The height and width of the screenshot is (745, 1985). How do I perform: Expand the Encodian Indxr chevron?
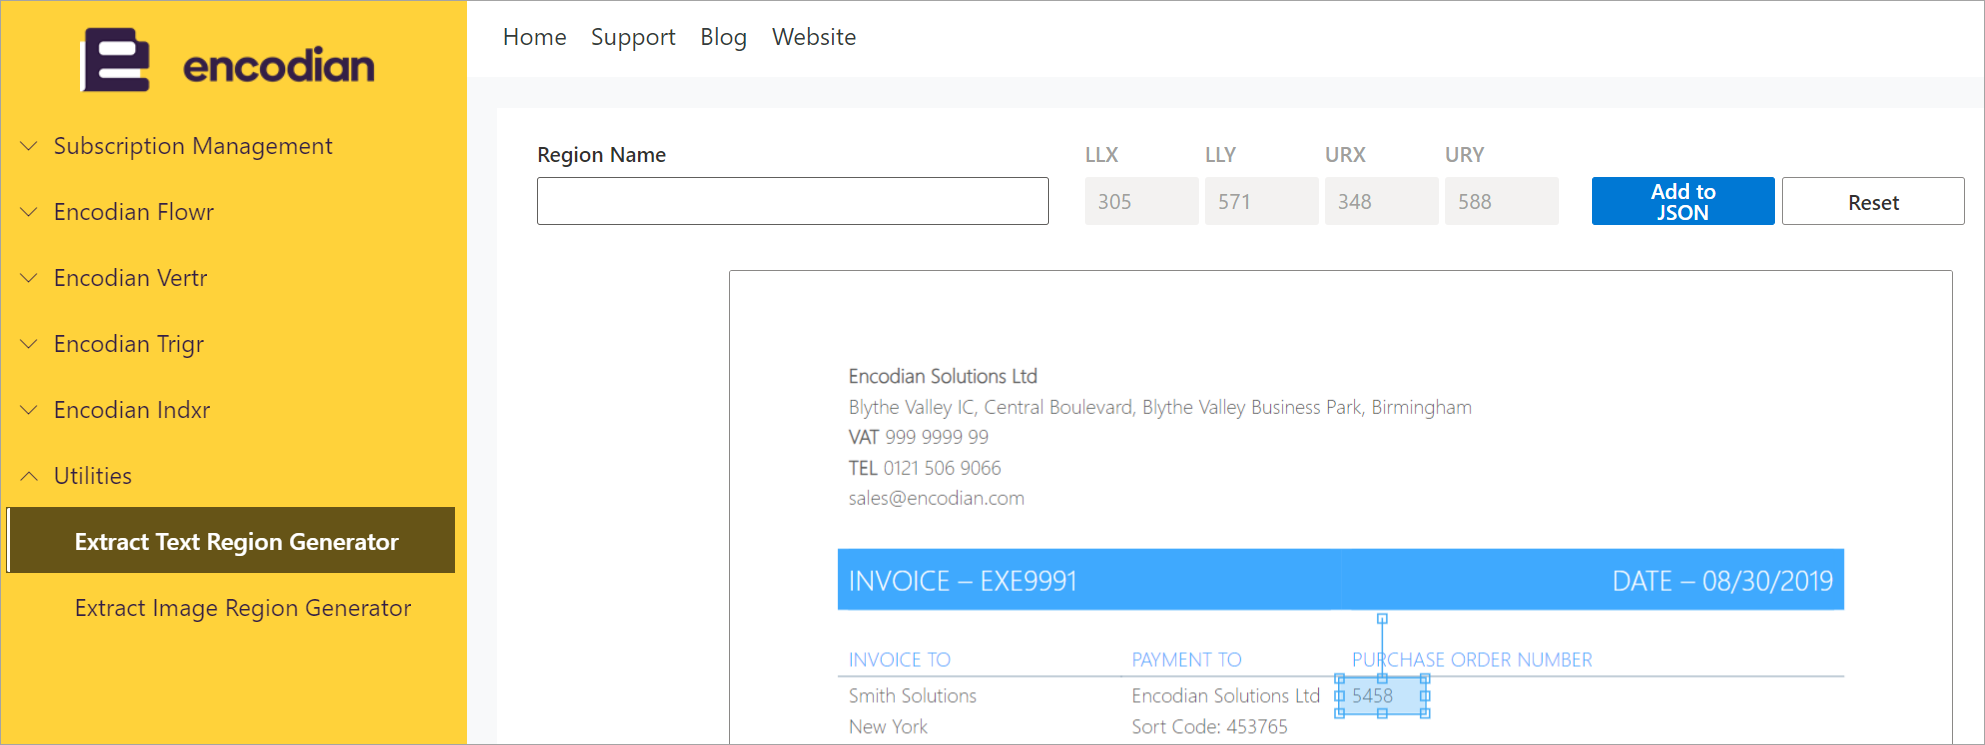pos(29,410)
